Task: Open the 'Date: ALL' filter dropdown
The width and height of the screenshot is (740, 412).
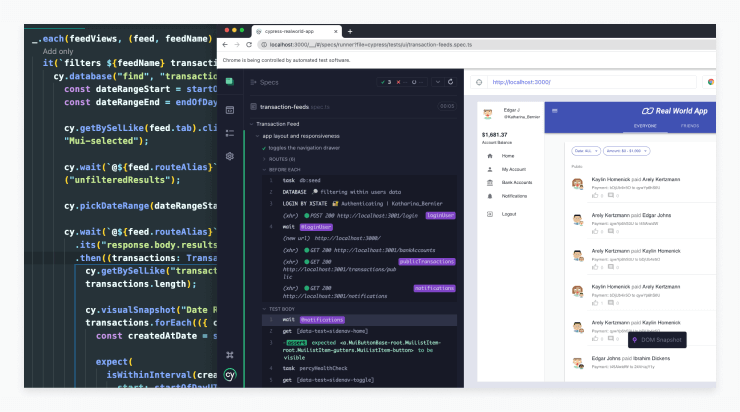Action: point(586,151)
